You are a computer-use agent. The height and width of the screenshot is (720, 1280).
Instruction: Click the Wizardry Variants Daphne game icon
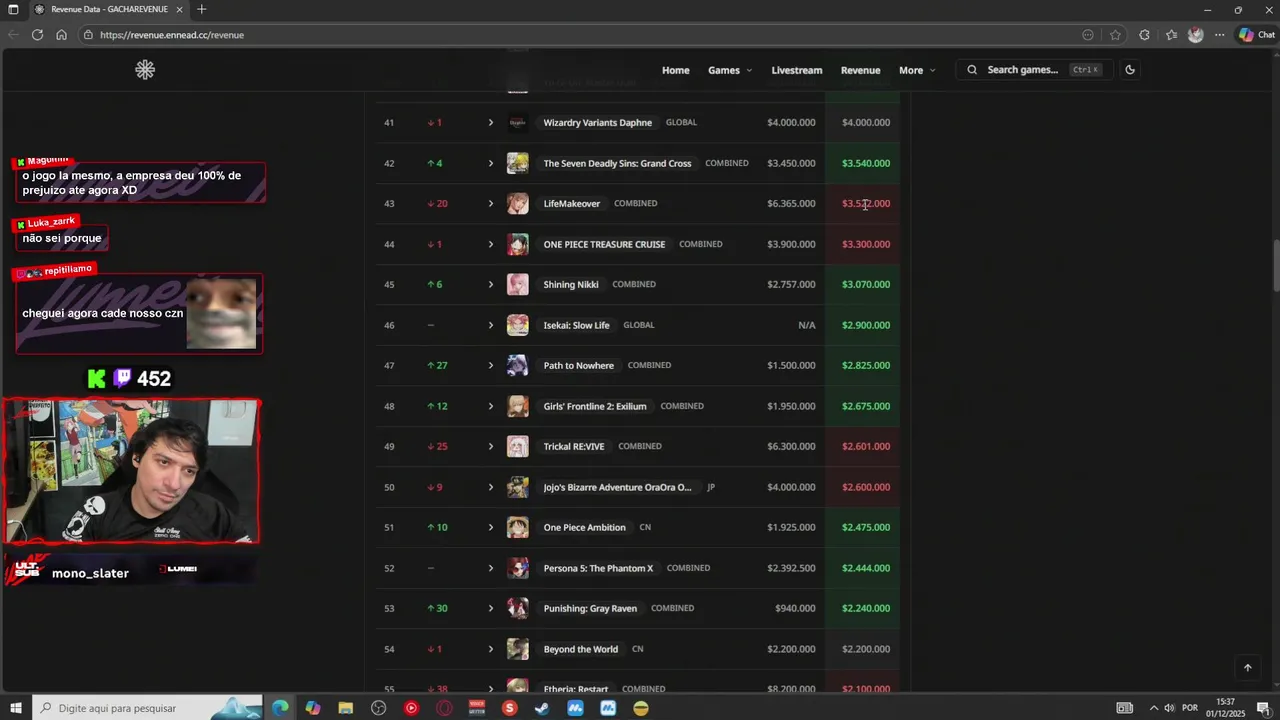click(x=517, y=123)
